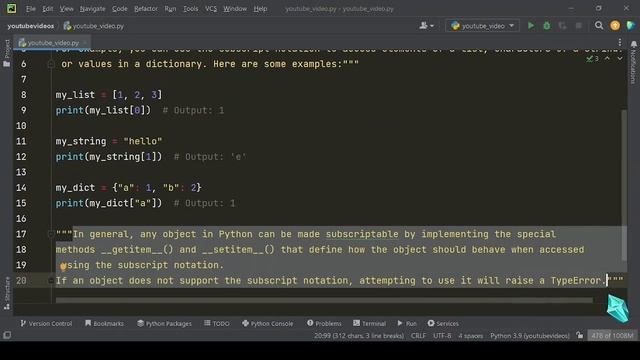Open TODO tool window
Viewport: 640px width, 360px height.
coord(217,323)
